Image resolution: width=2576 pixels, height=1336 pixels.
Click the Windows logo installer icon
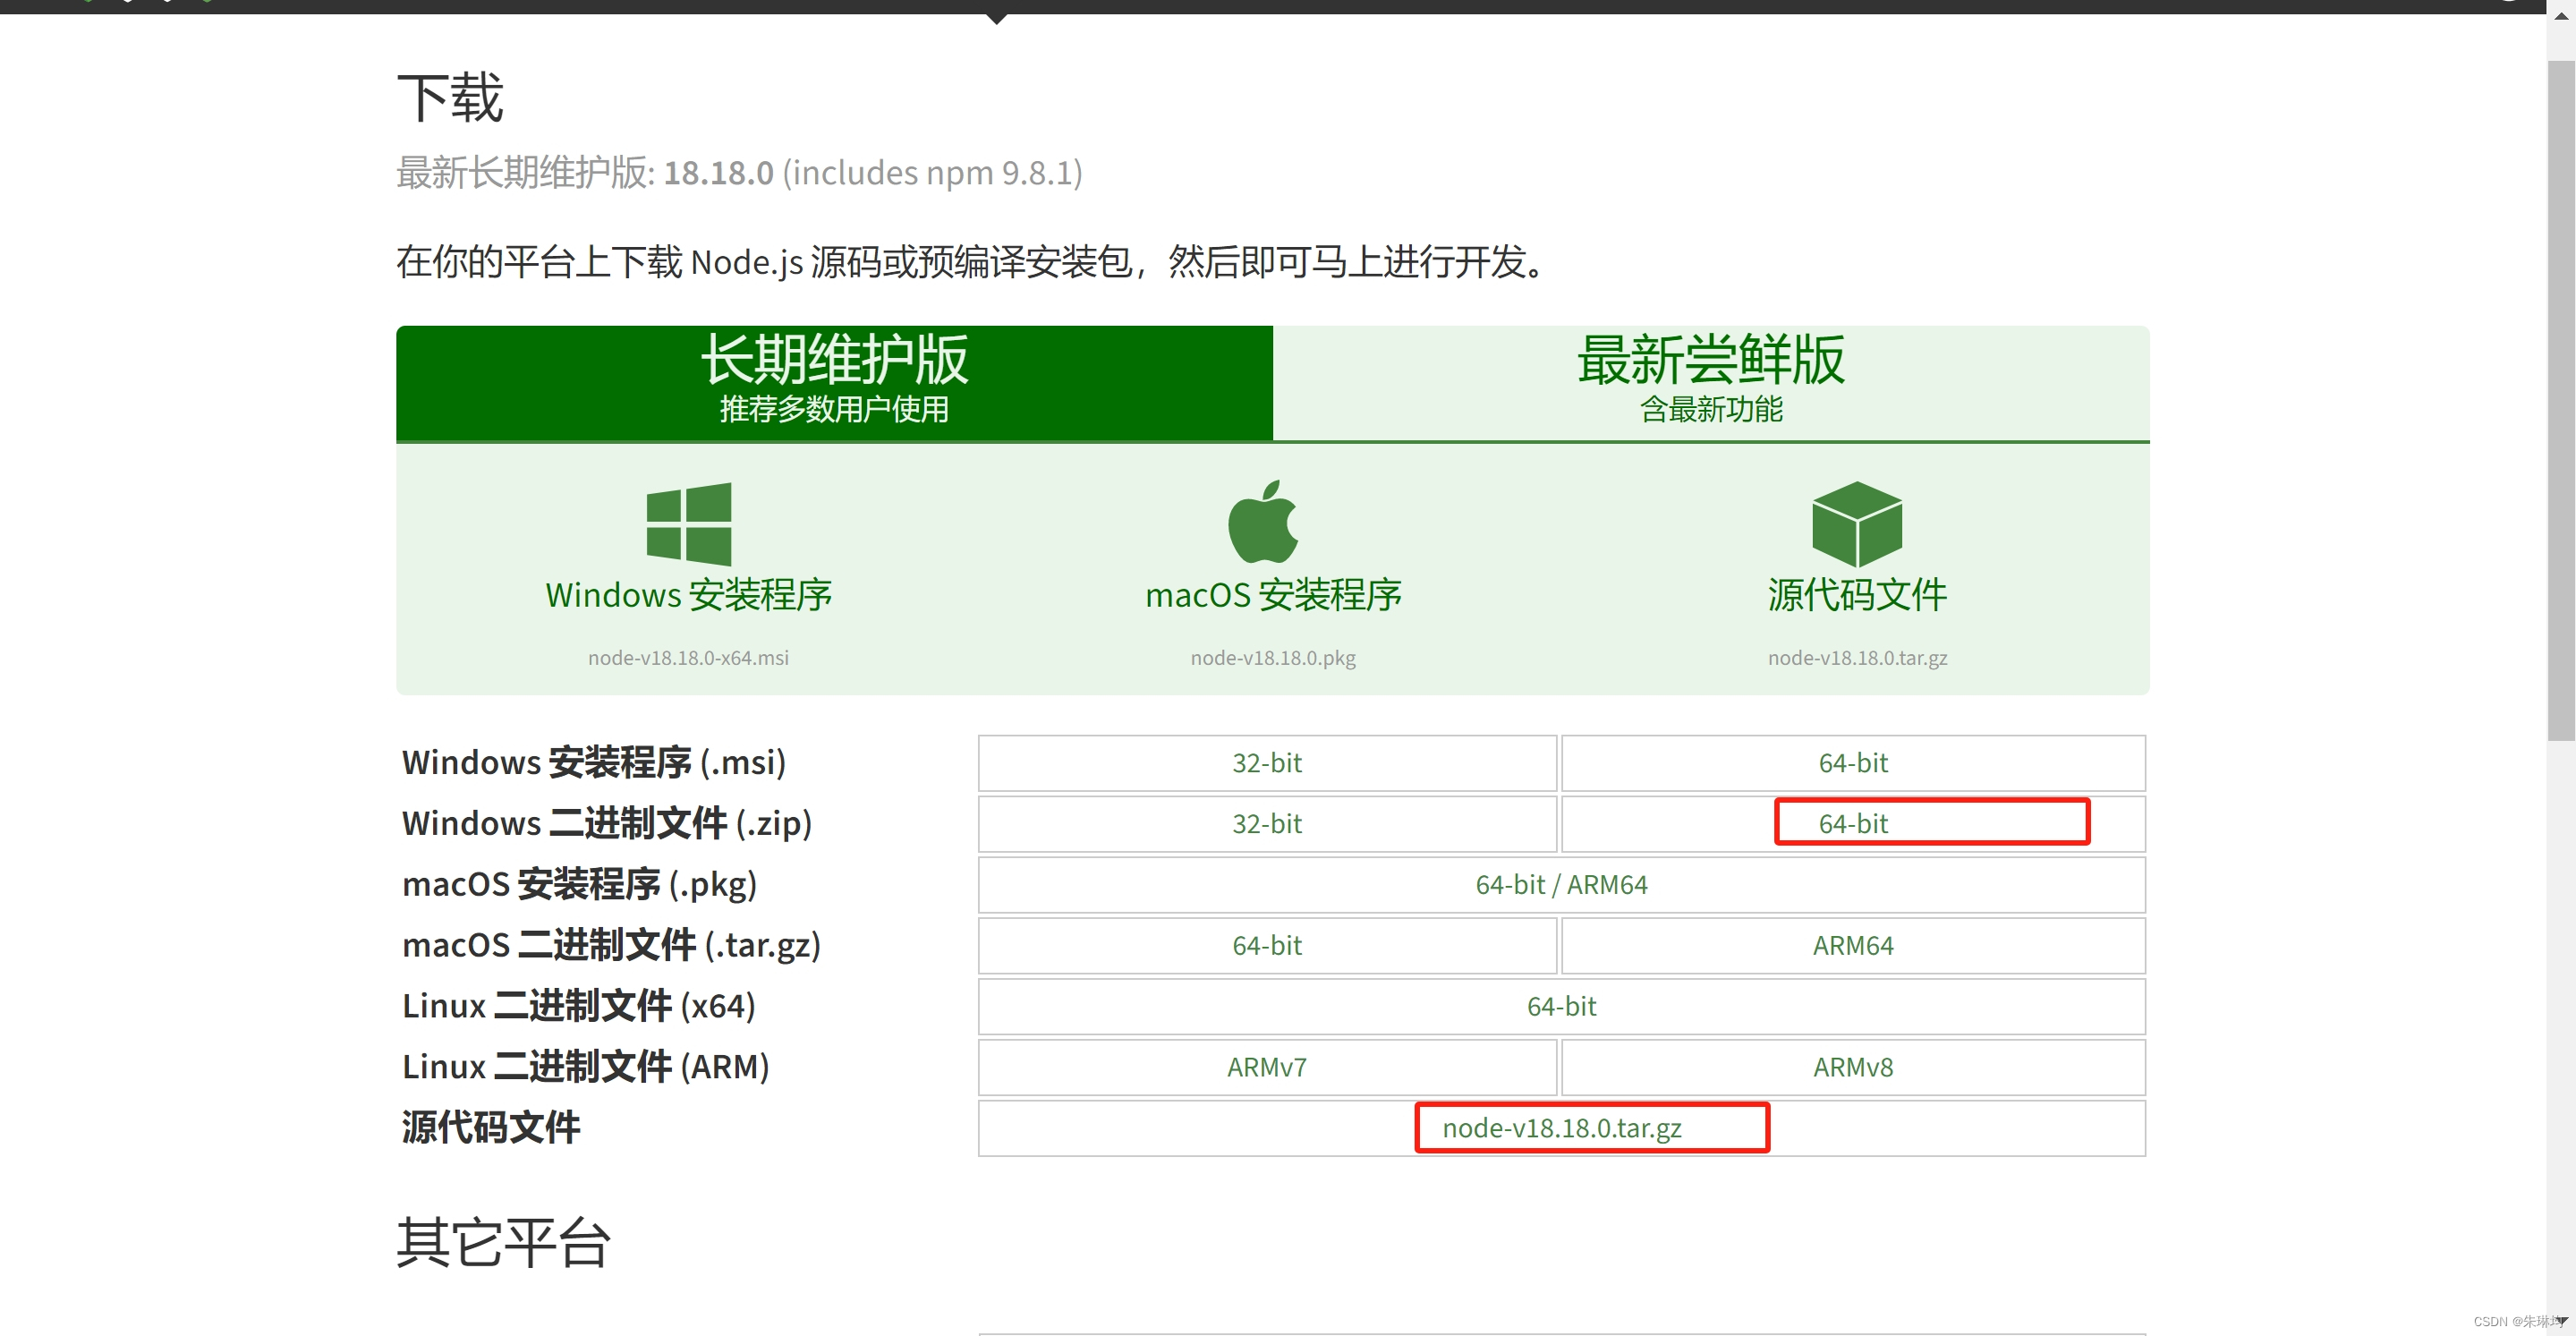click(x=688, y=524)
